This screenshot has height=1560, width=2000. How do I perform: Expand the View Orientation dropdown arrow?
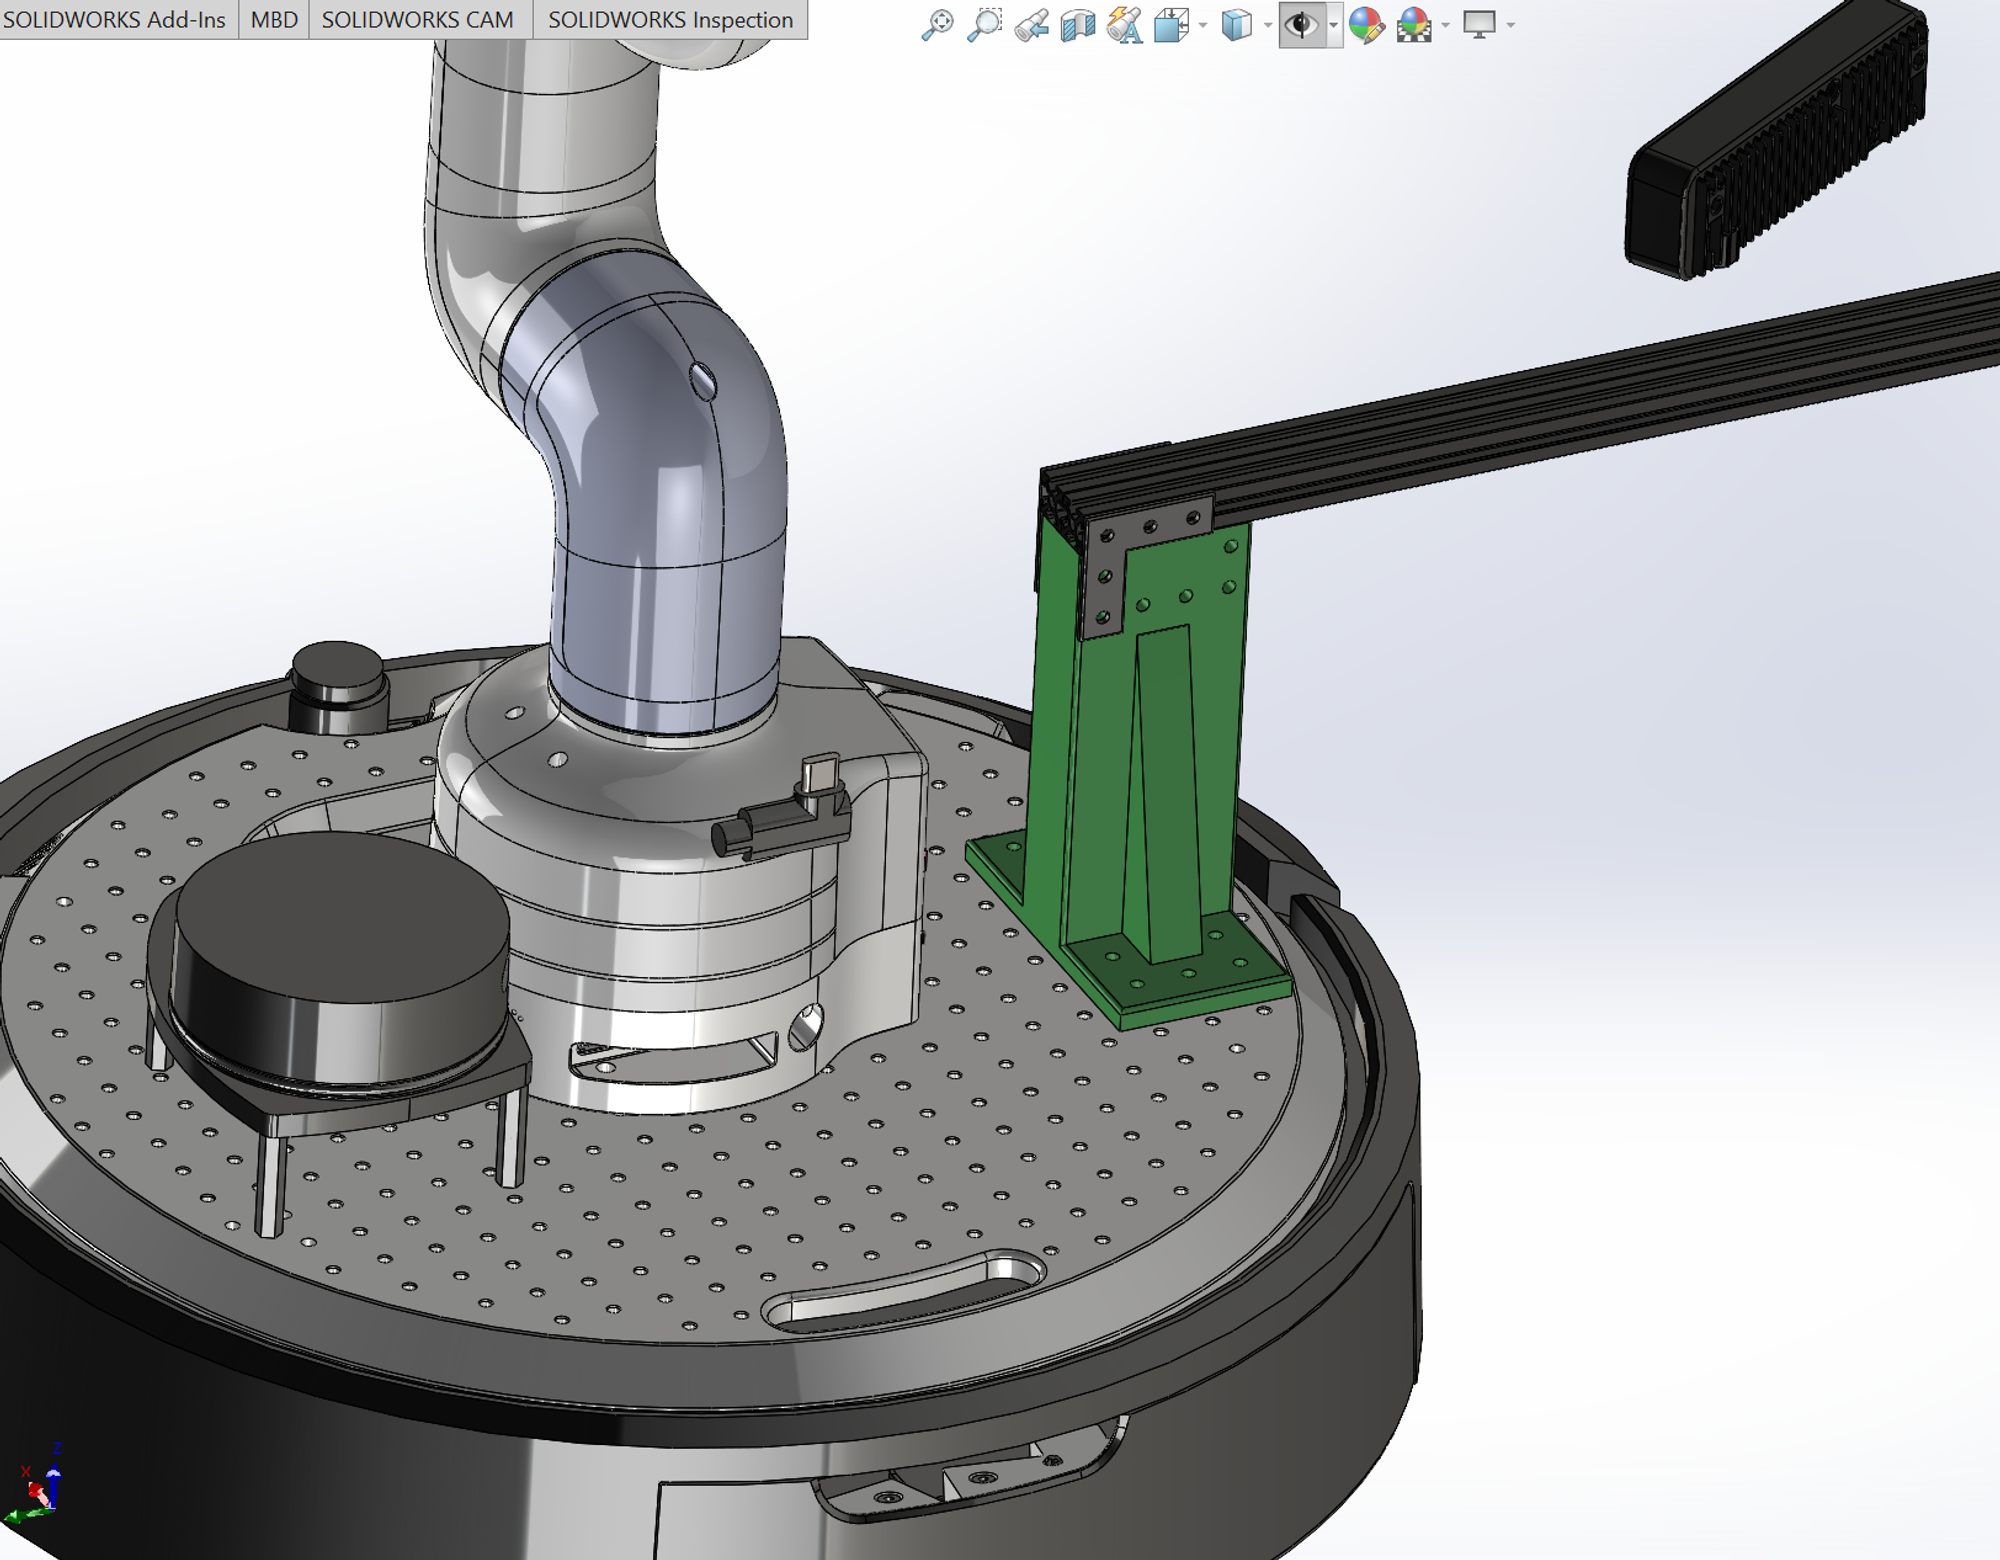[x=1203, y=25]
